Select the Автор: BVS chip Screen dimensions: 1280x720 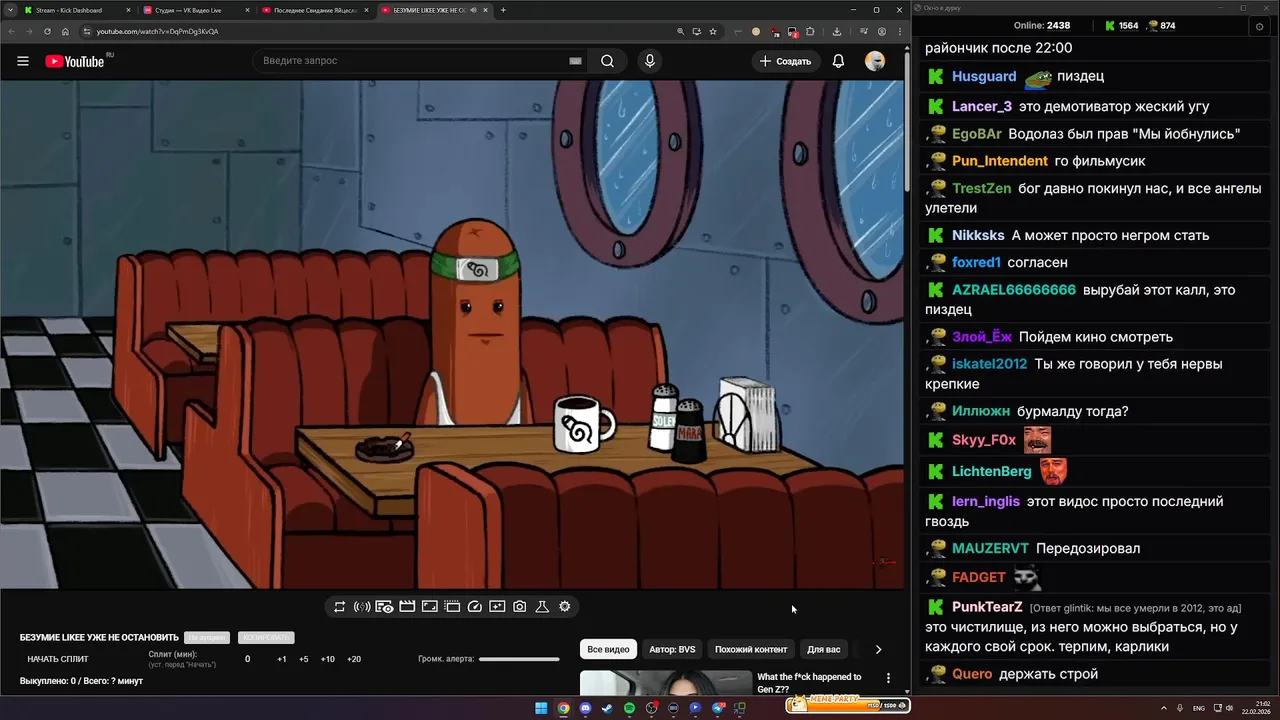[672, 649]
